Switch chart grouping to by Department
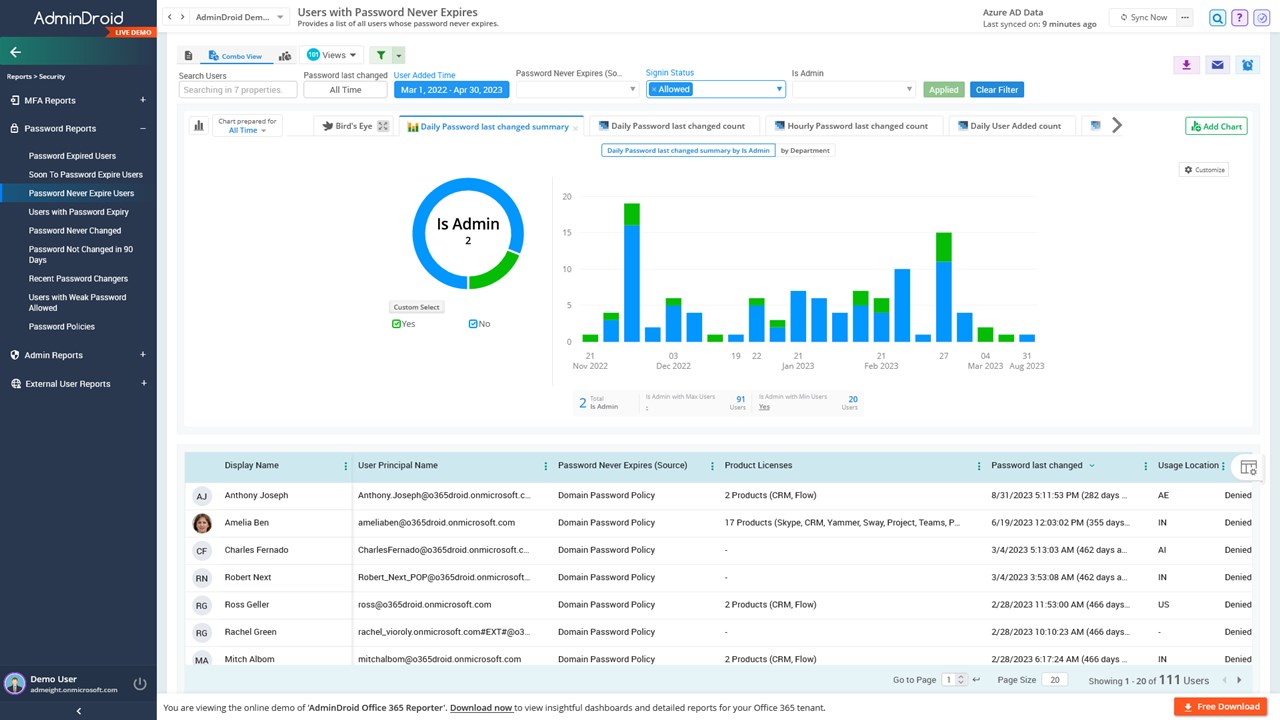1280x720 pixels. pyautogui.click(x=805, y=150)
